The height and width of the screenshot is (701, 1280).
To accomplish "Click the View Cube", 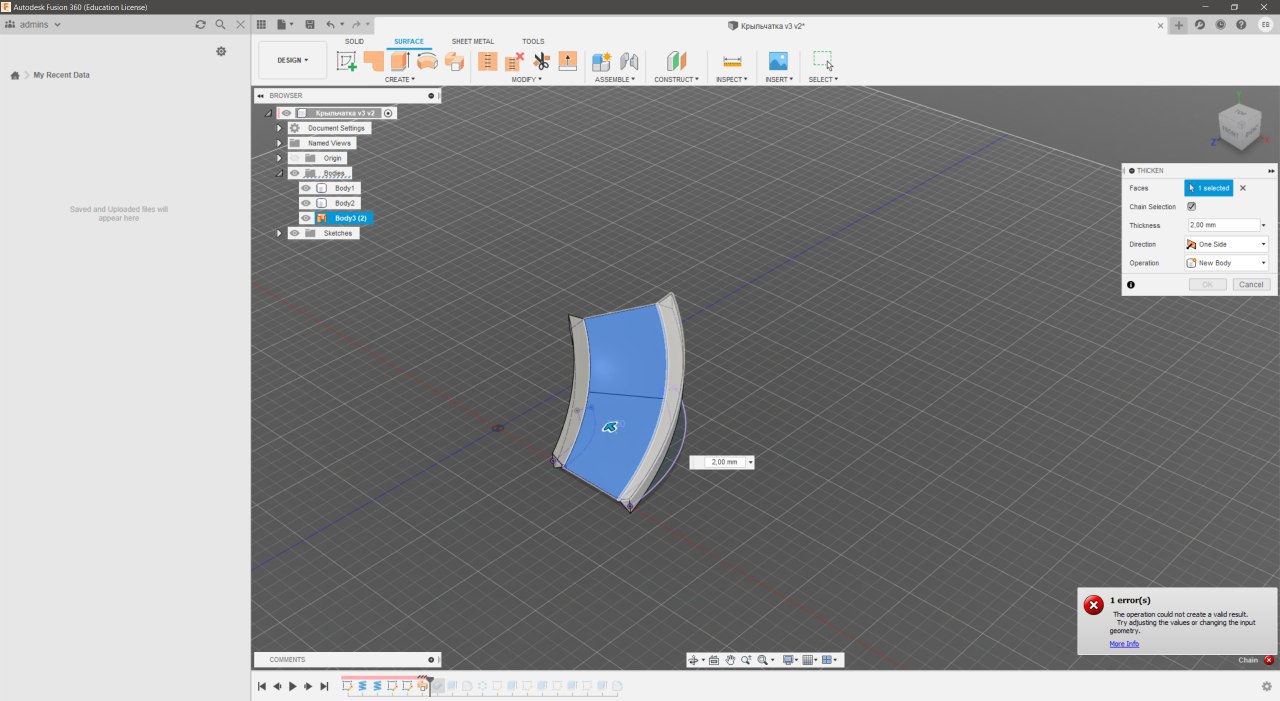I will click(x=1238, y=126).
